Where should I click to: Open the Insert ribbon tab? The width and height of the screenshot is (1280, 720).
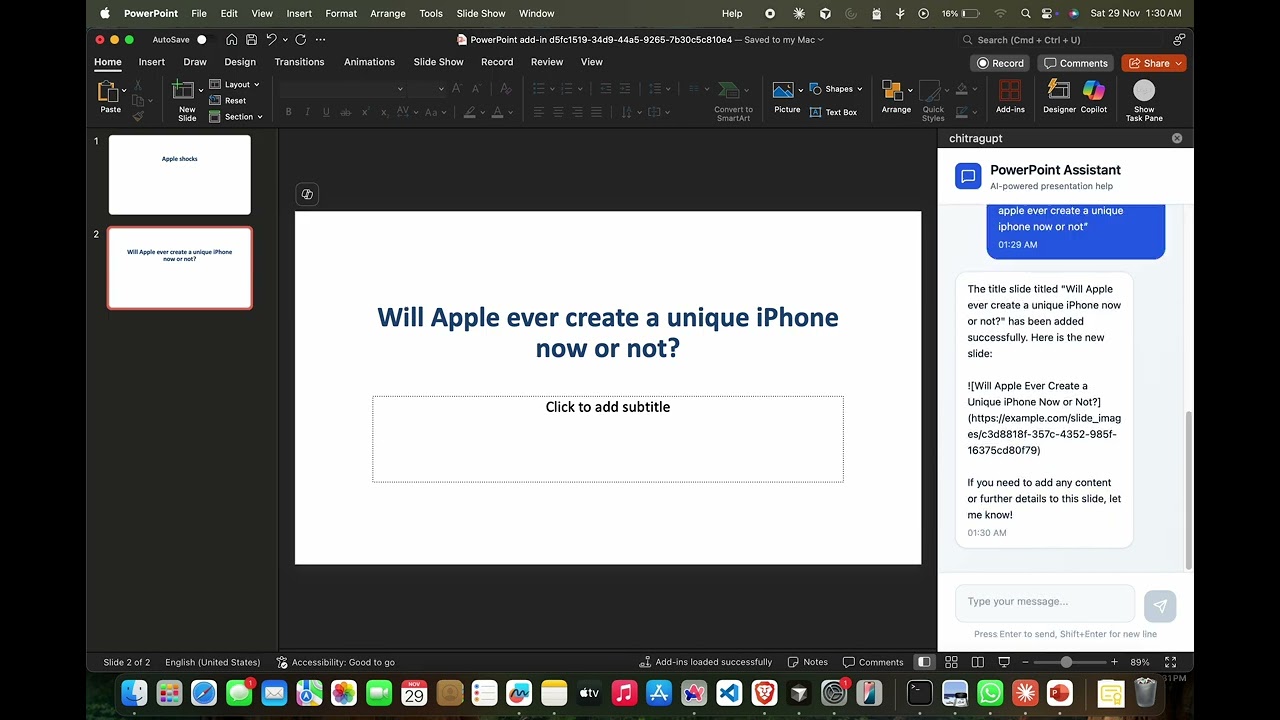(152, 62)
